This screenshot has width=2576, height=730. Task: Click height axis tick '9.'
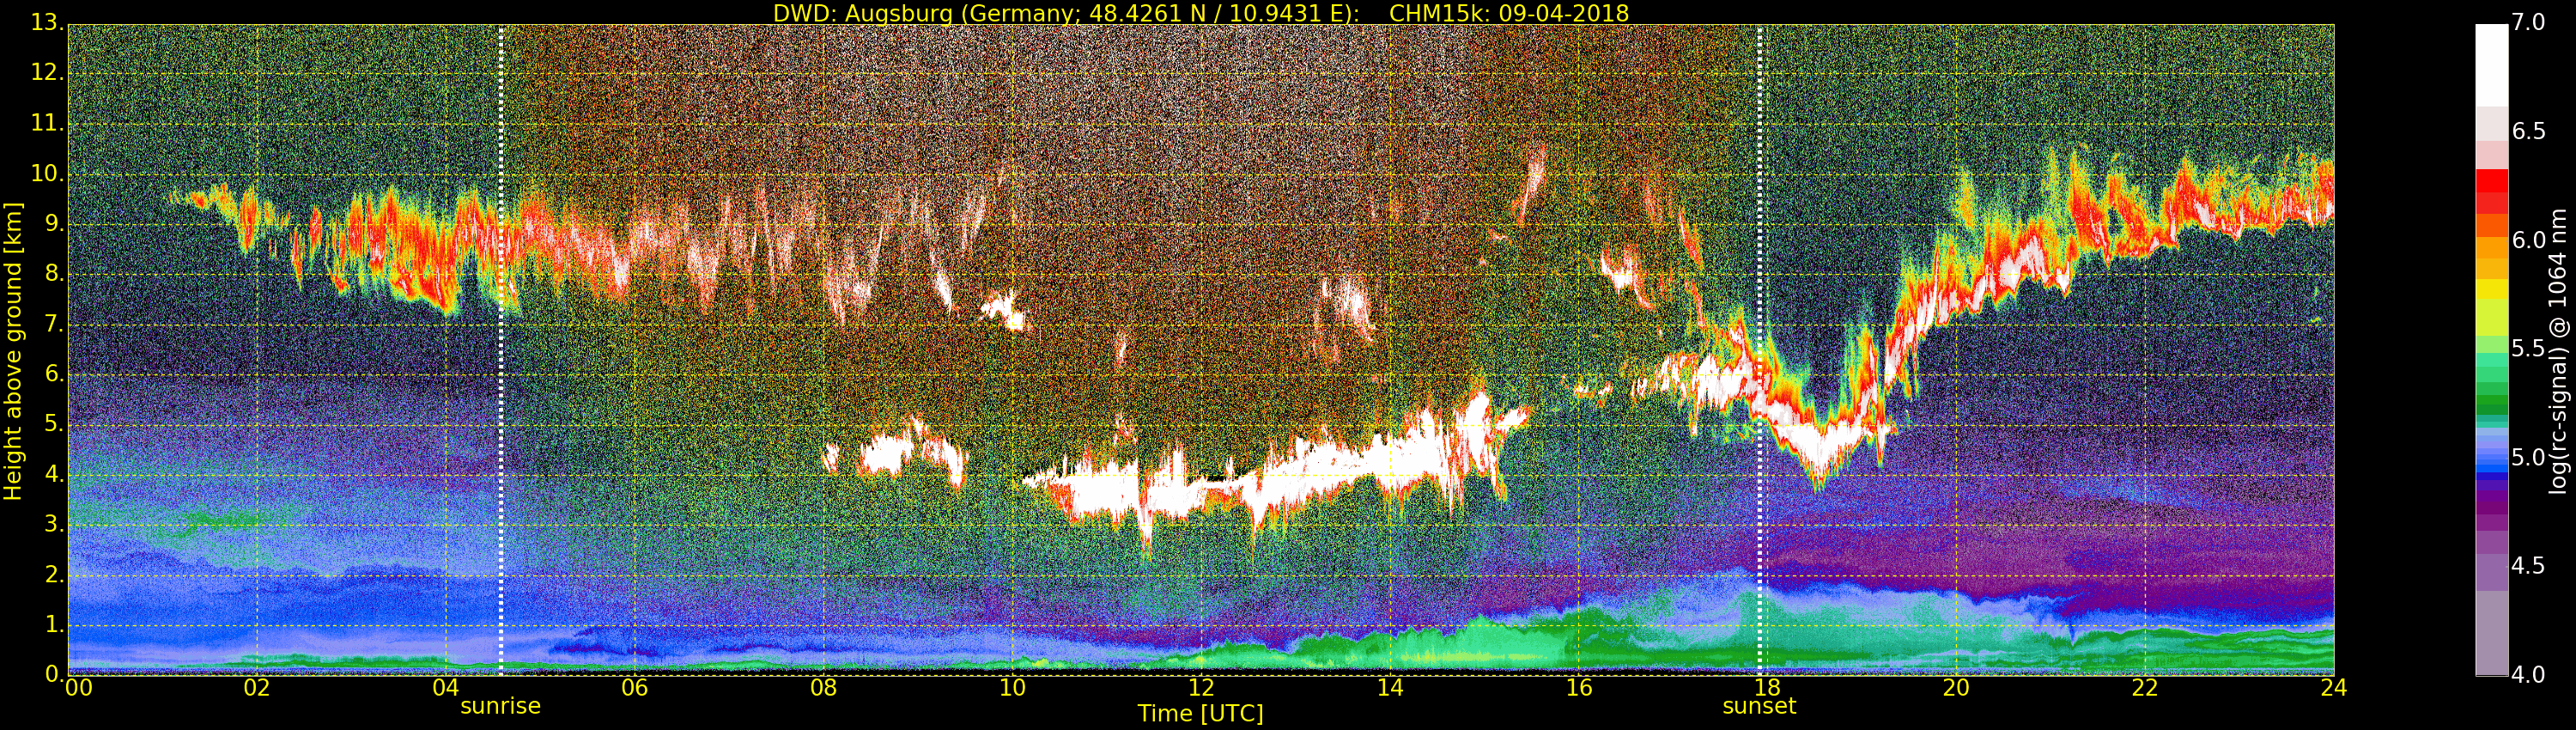pos(54,223)
